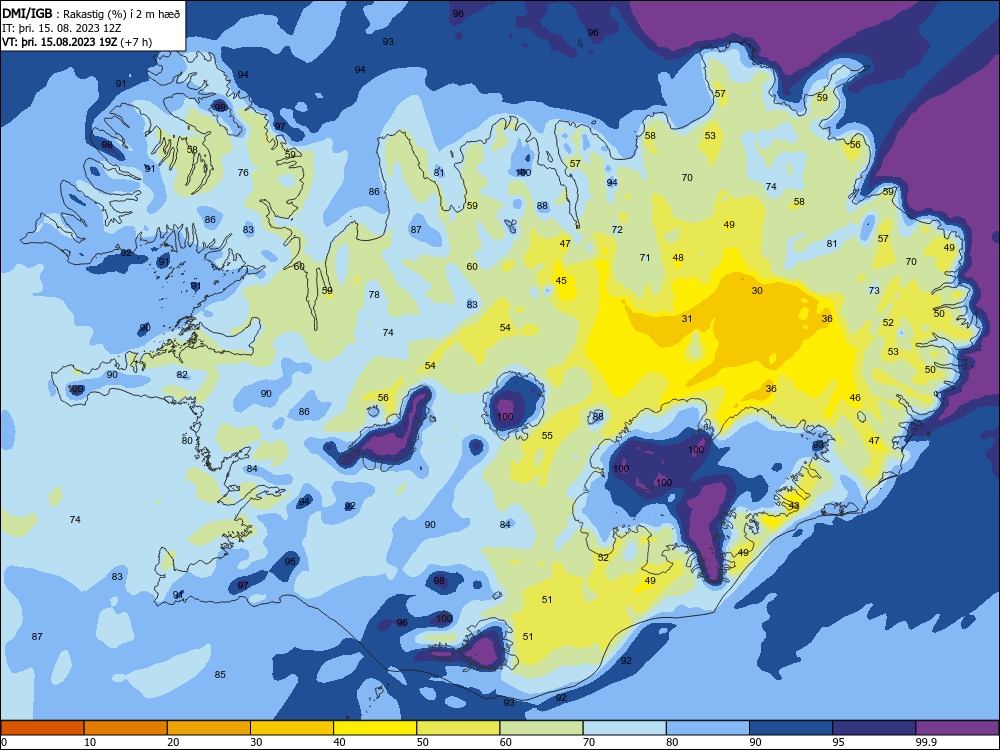
Task: Click the map value 46 in the east
Action: tap(855, 398)
